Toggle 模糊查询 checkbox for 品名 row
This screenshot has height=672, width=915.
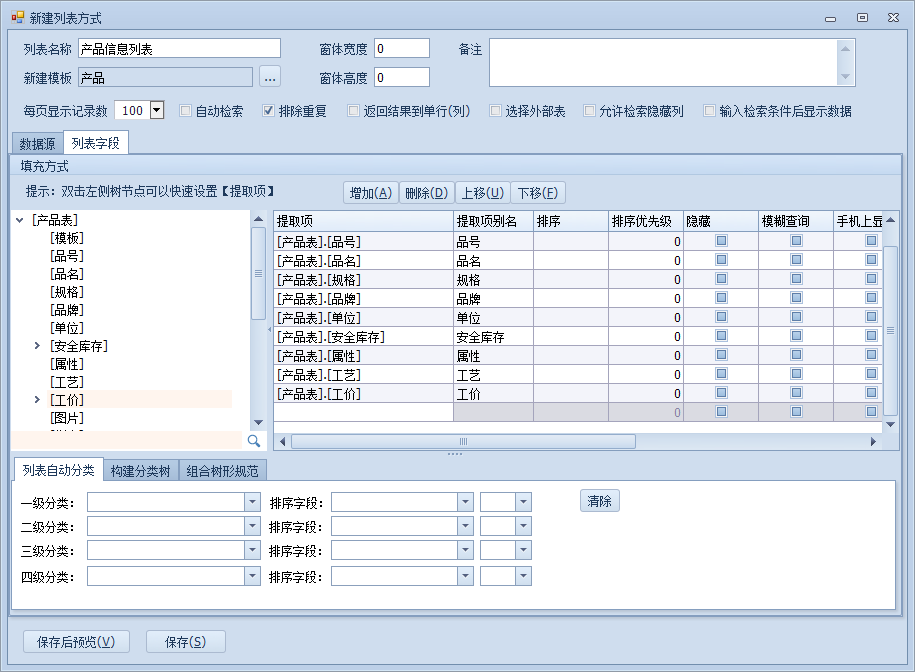coord(797,260)
